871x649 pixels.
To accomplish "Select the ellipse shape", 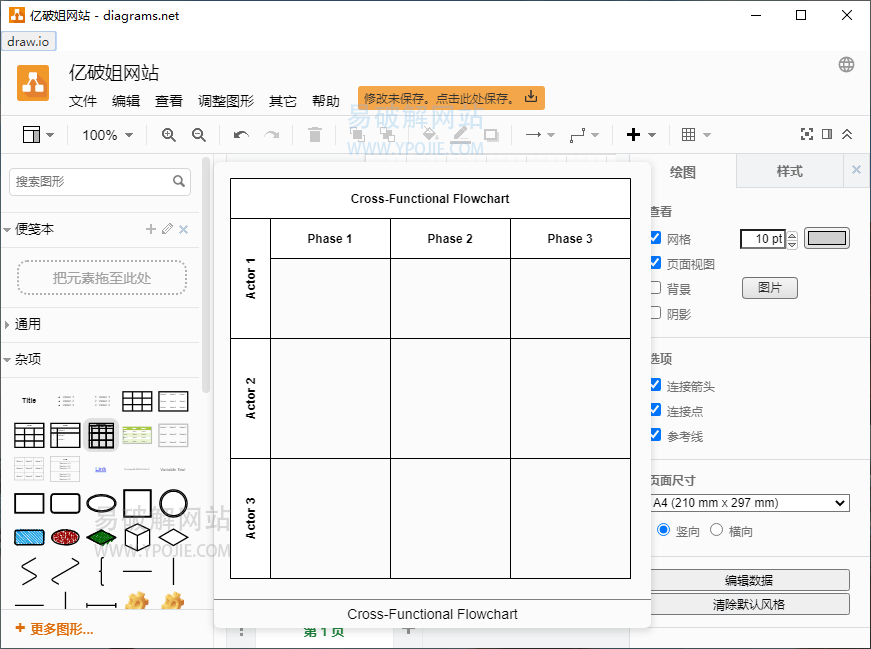I will click(101, 503).
